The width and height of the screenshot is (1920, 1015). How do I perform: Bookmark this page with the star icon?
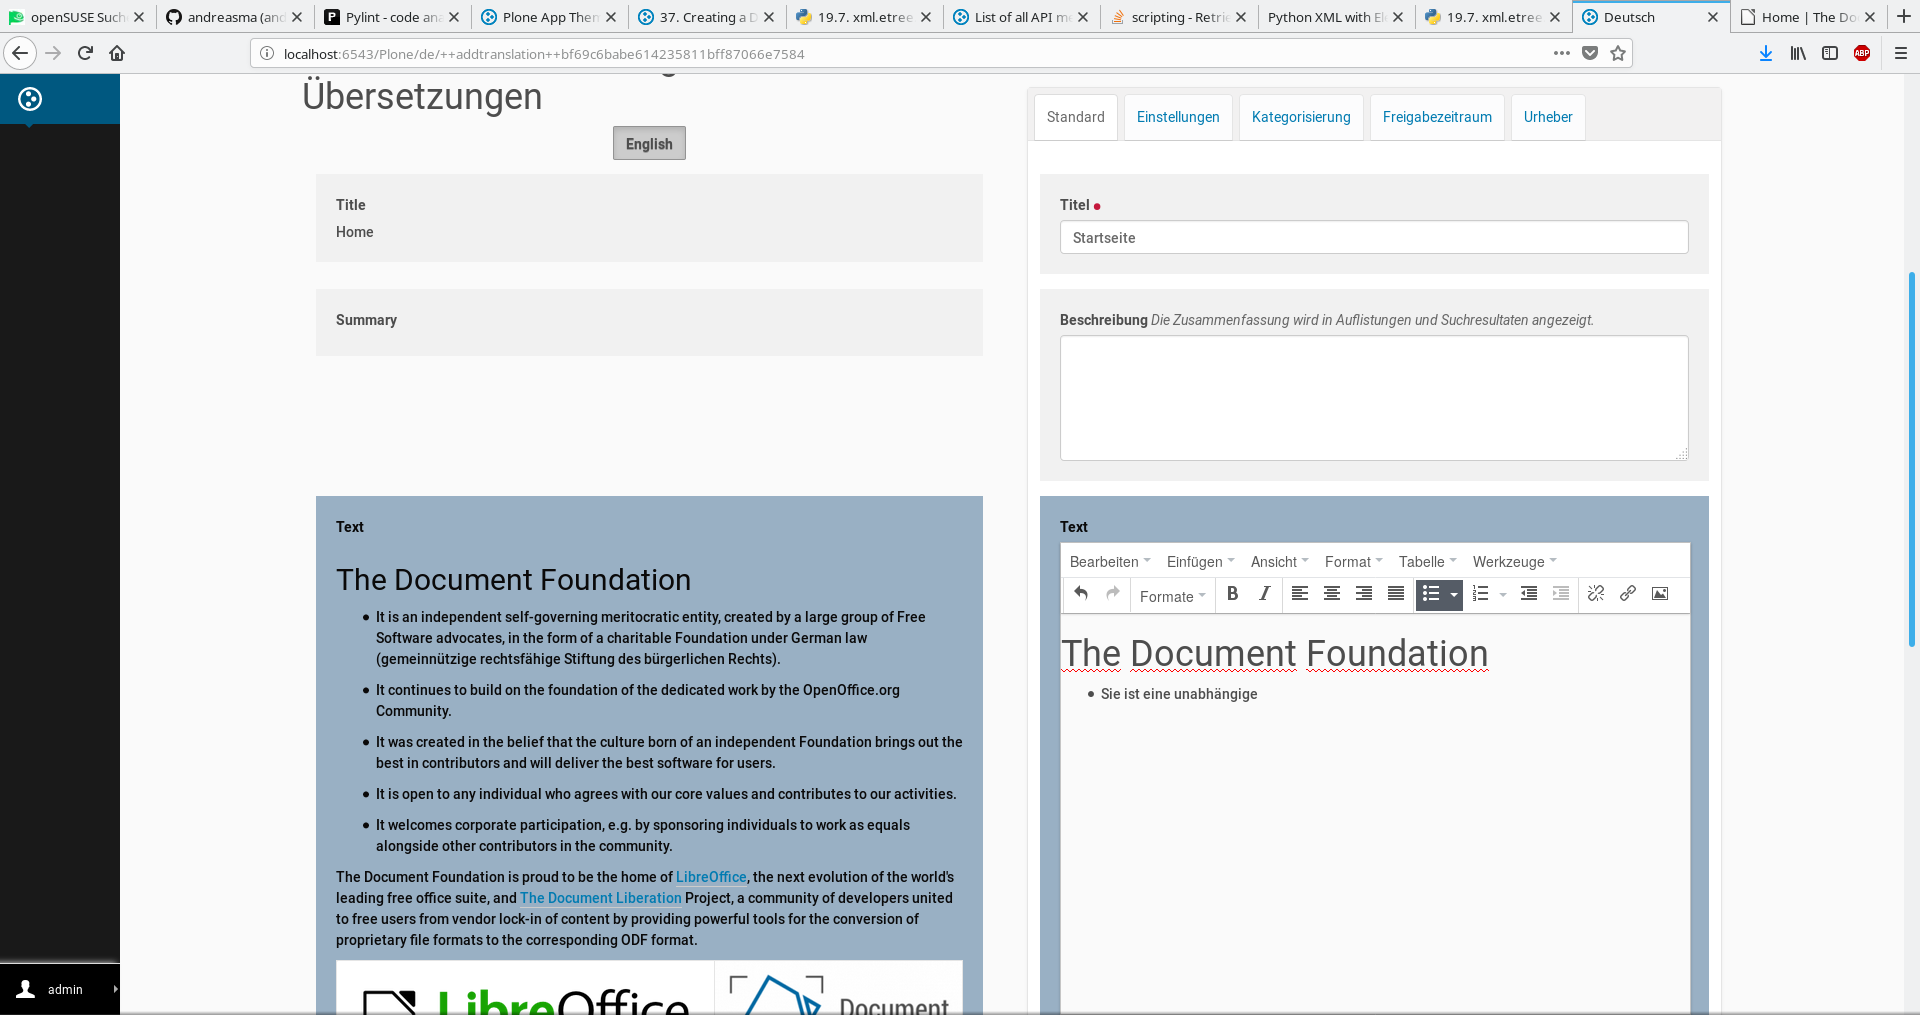pos(1618,53)
